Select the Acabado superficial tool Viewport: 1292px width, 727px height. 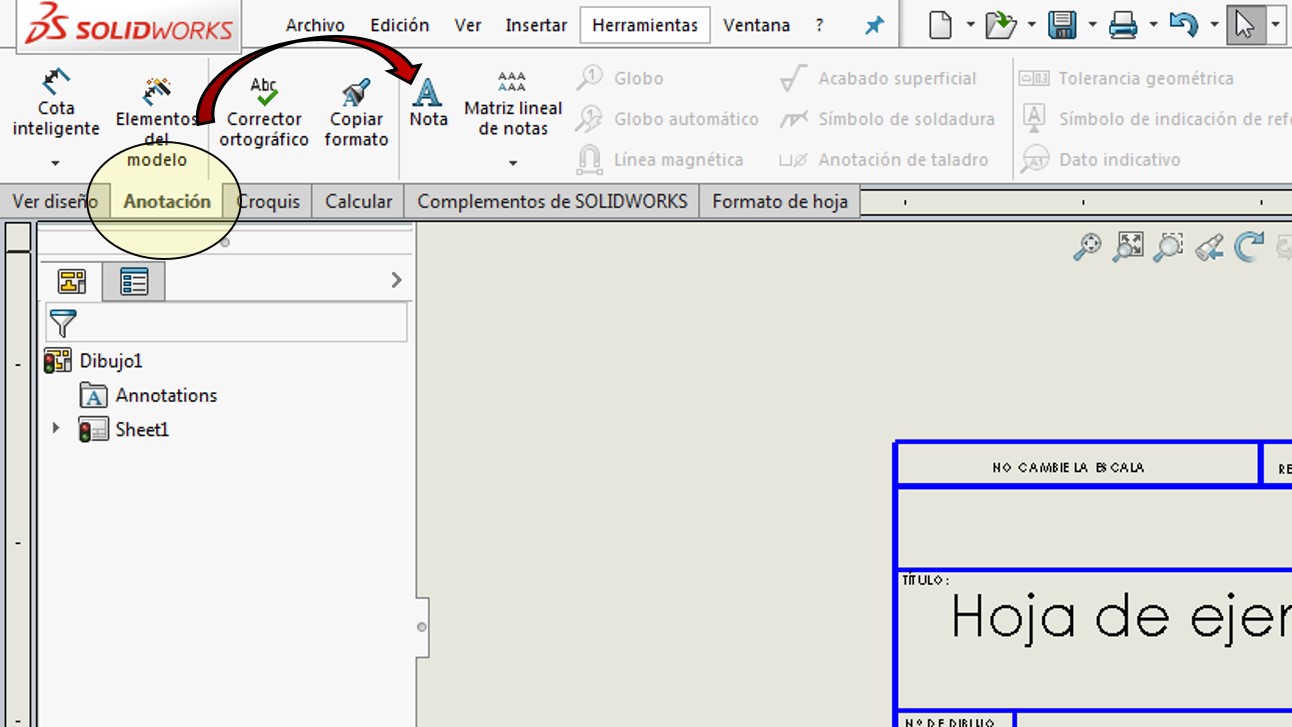click(878, 78)
